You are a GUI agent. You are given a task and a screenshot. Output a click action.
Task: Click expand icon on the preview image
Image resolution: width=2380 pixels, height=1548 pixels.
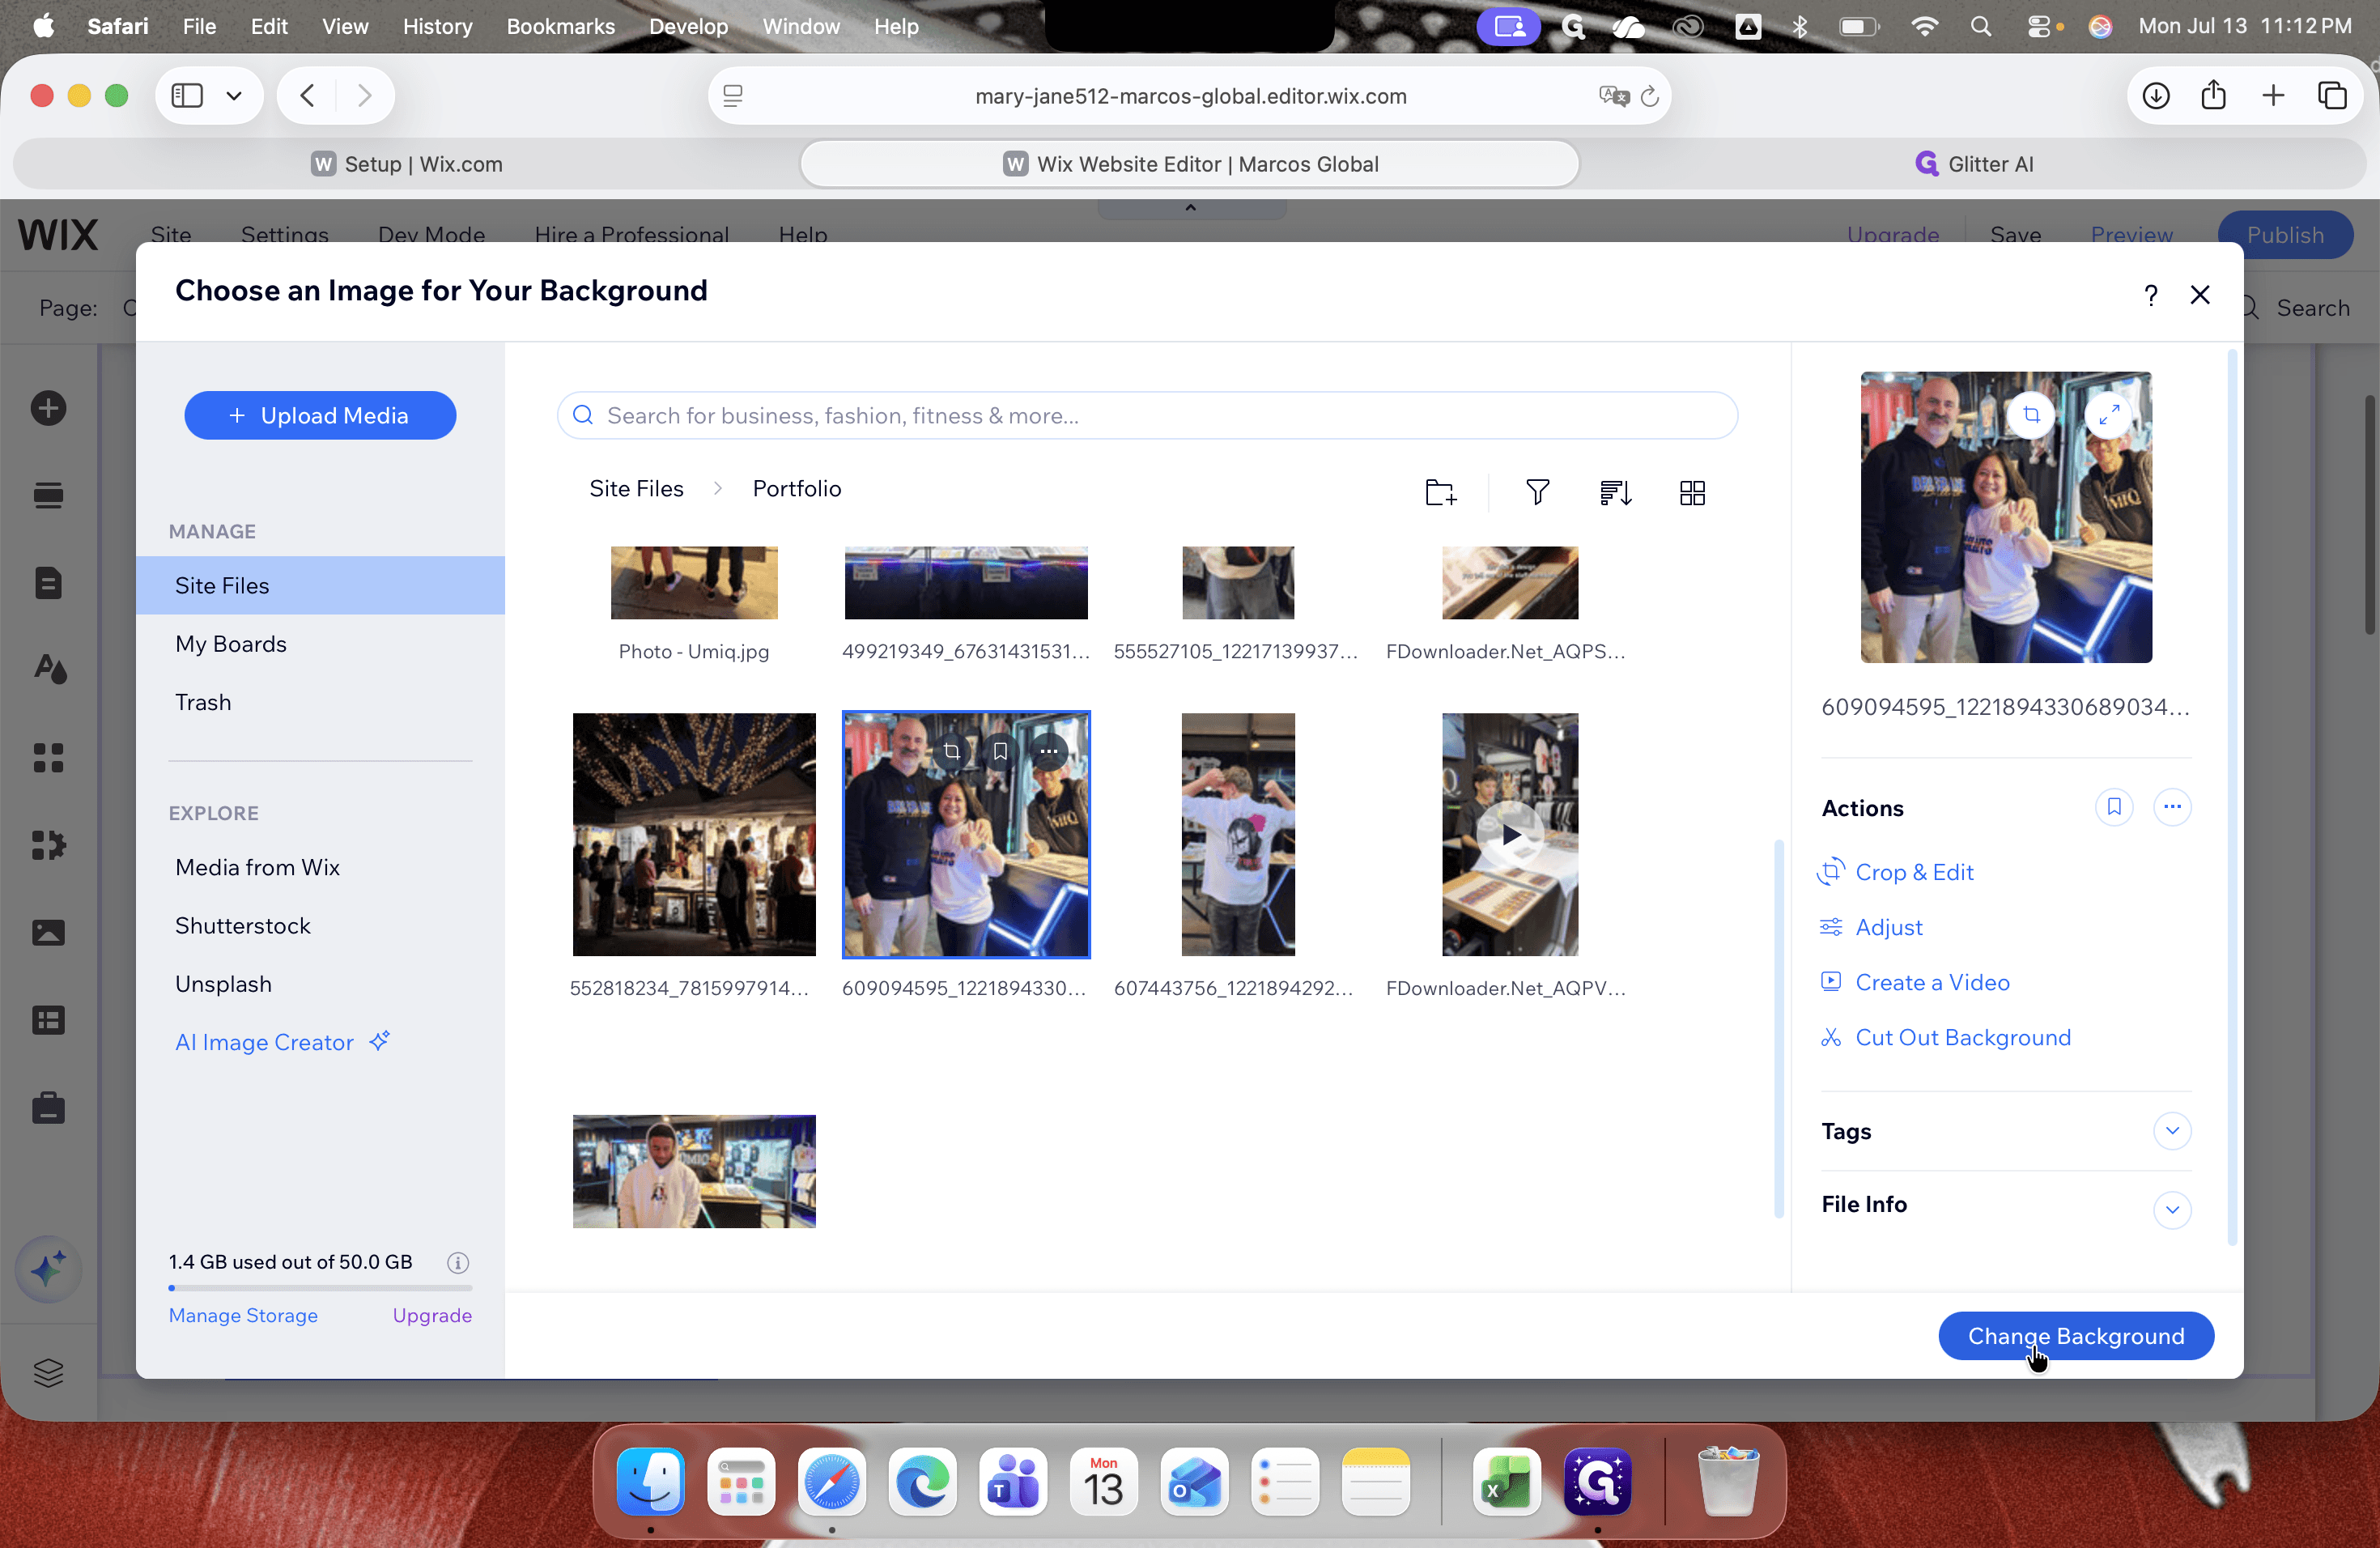coord(2109,414)
